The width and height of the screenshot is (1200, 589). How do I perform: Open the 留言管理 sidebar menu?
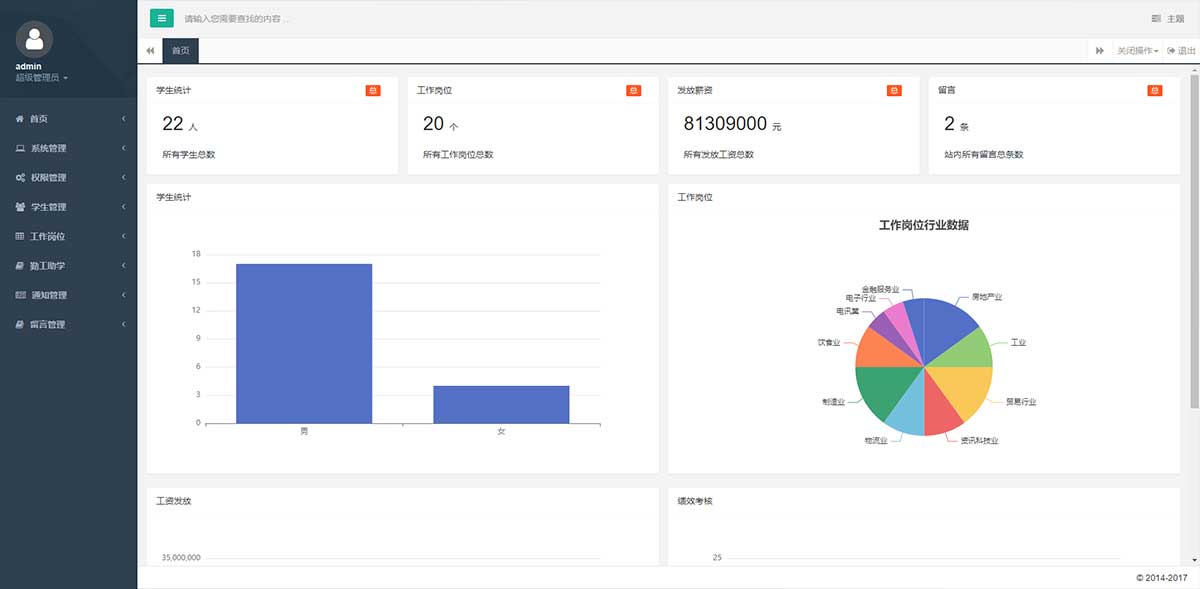point(68,325)
